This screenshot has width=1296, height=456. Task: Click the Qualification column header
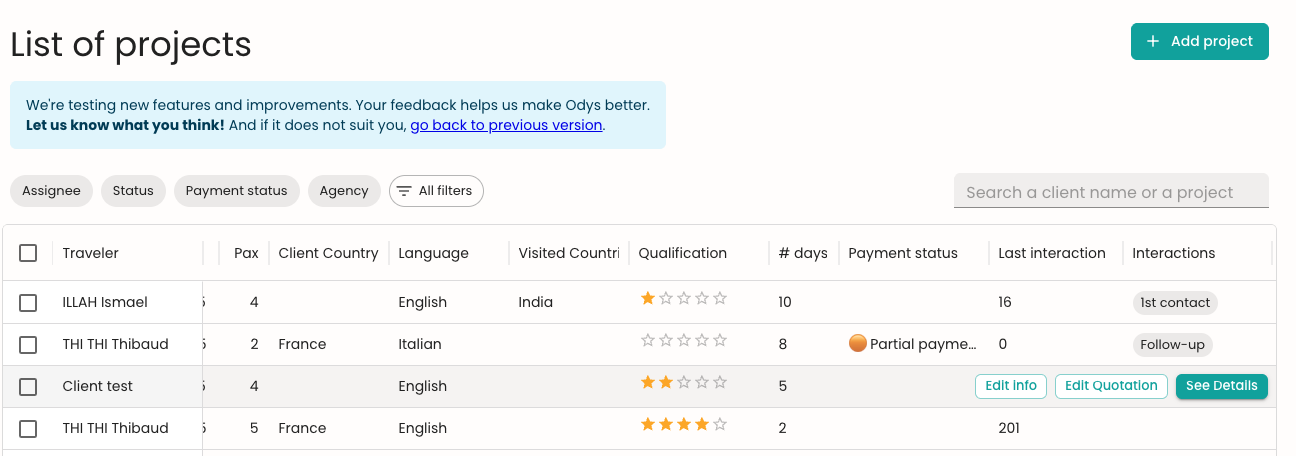682,253
